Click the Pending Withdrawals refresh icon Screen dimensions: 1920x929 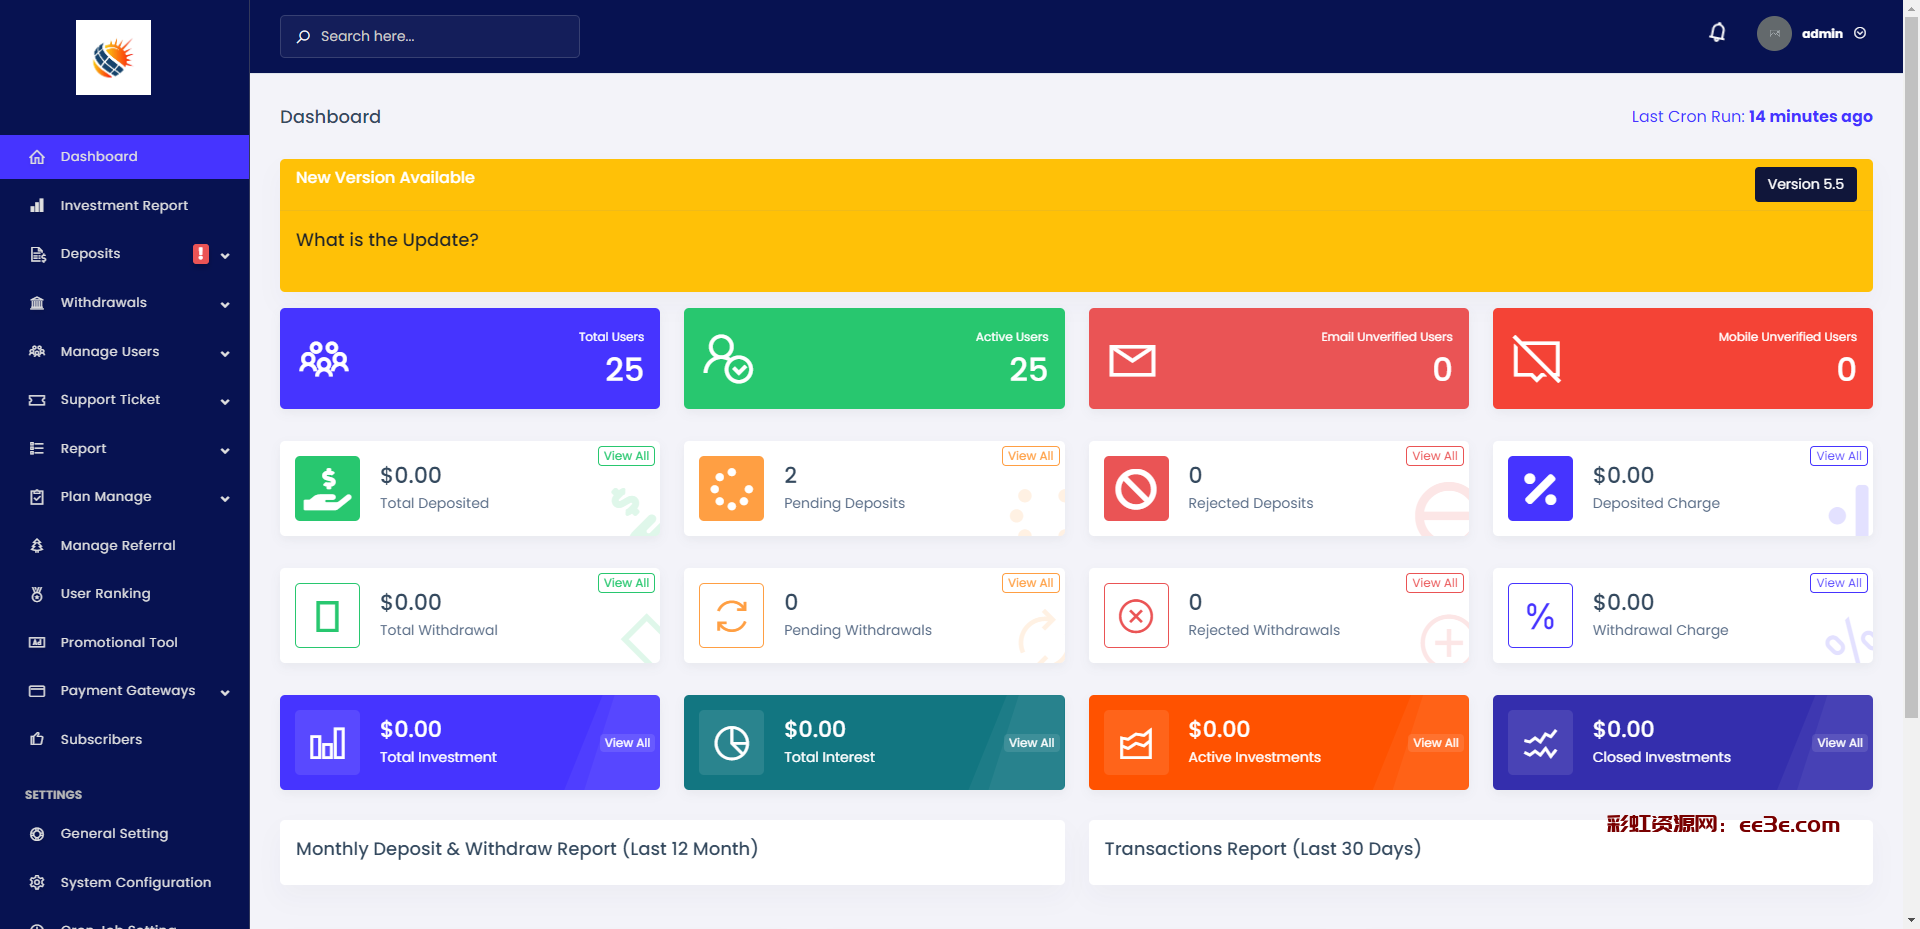coord(731,615)
